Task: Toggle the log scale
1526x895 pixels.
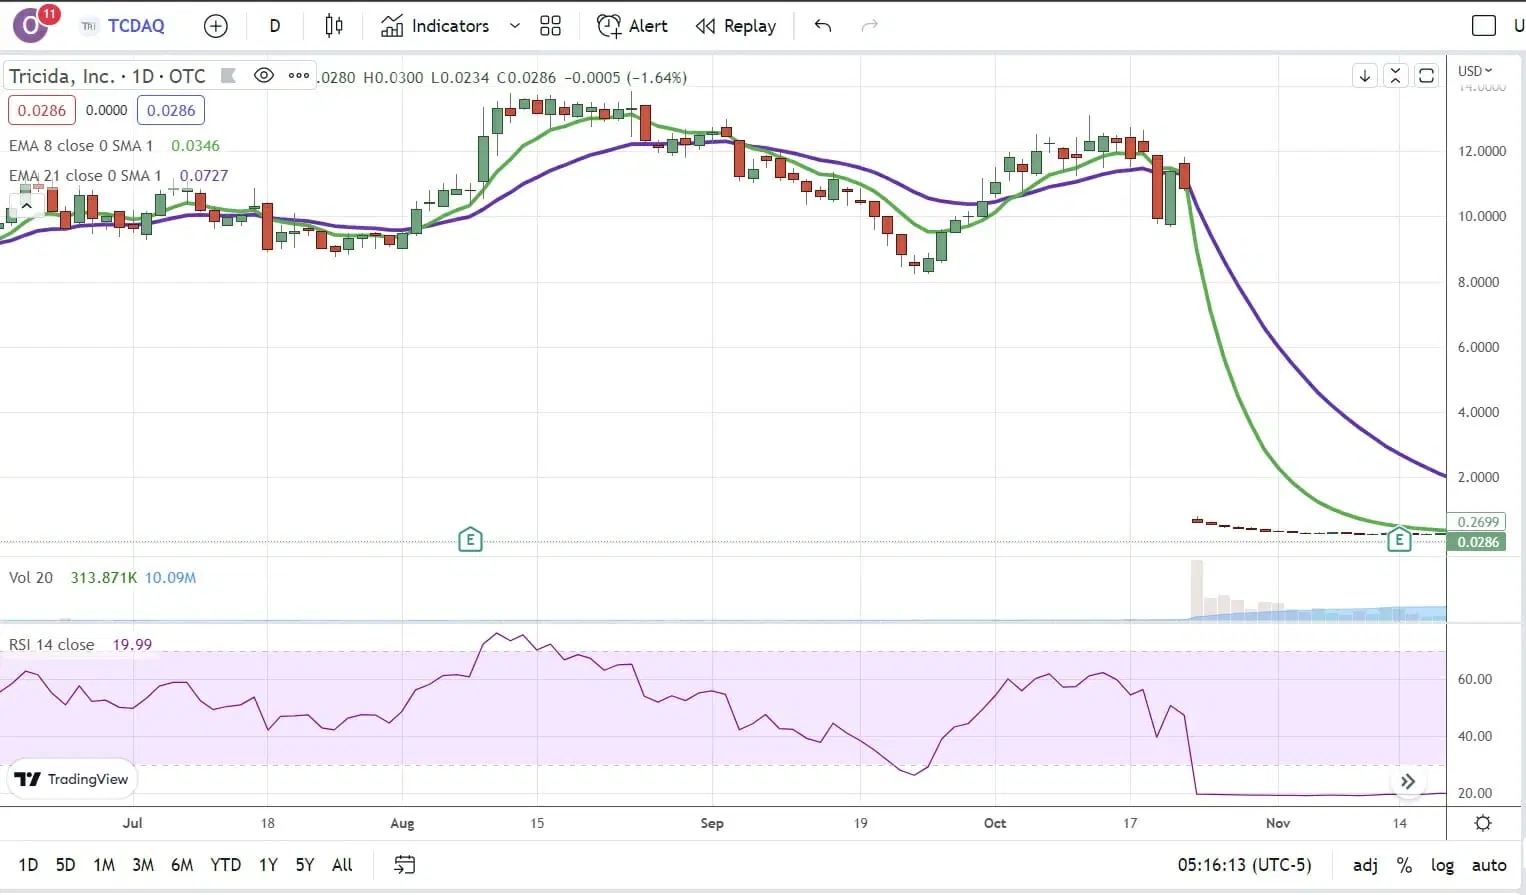Action: [x=1442, y=865]
